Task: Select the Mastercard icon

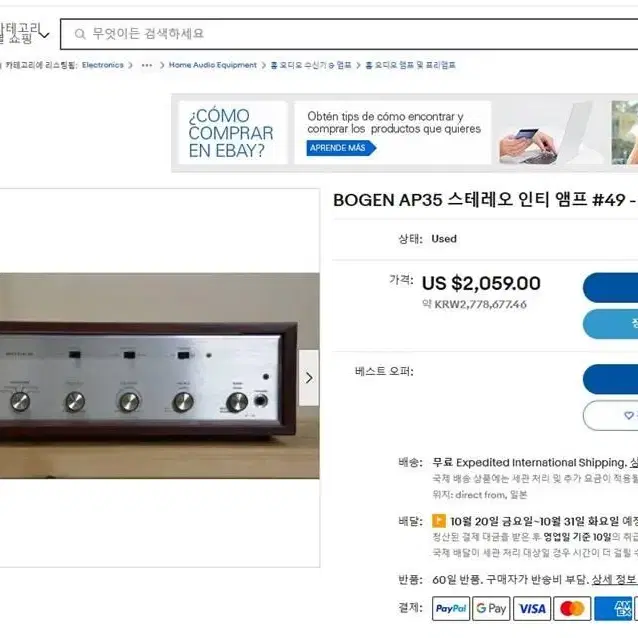Action: (x=572, y=609)
